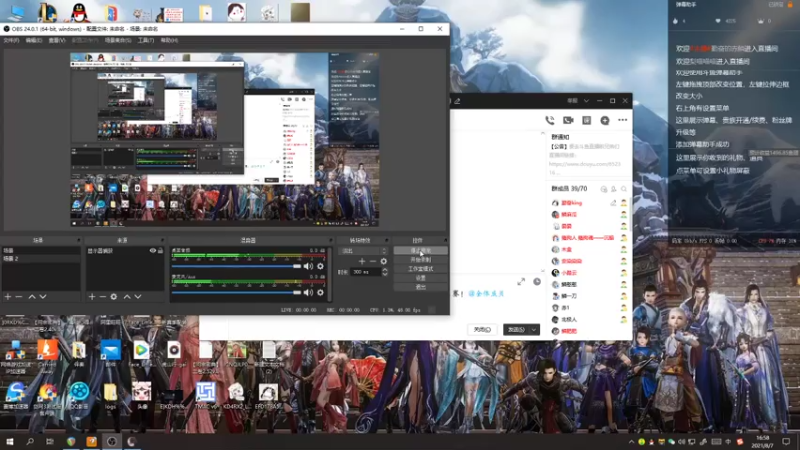Open the Windows Start menu
The width and height of the screenshot is (800, 450).
(10, 441)
